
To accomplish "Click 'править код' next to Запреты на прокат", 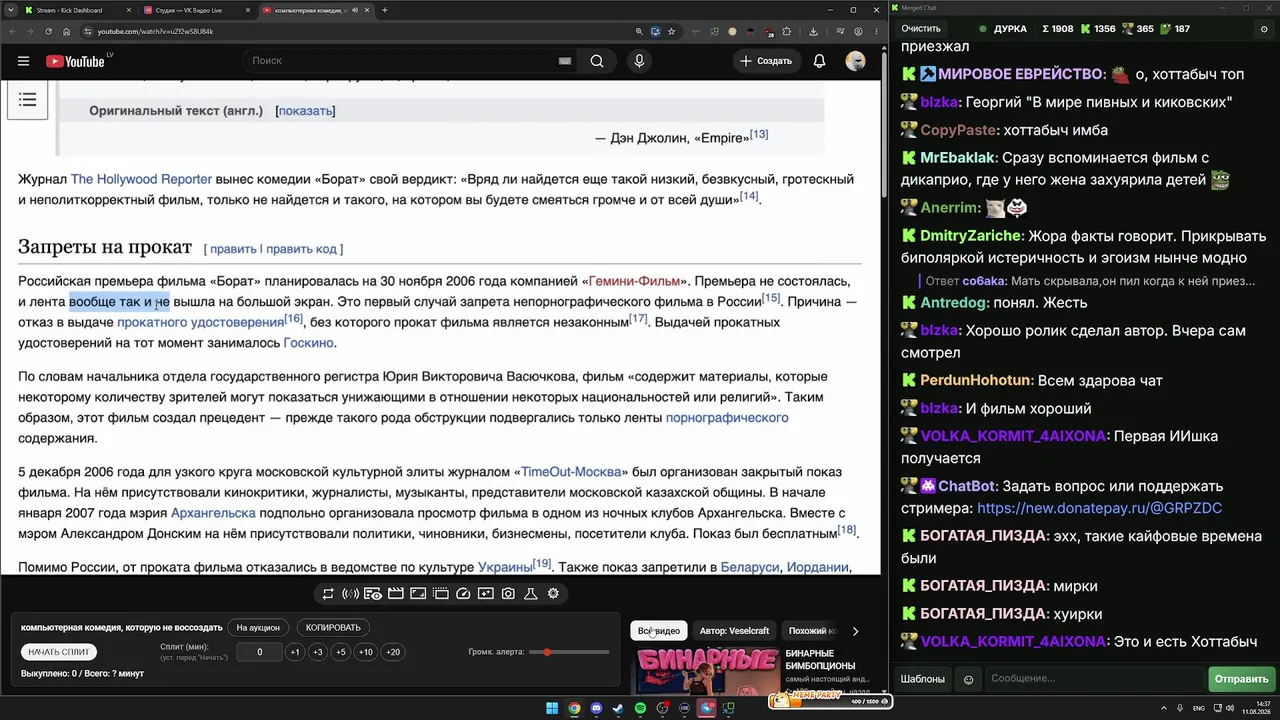I will (x=302, y=249).
